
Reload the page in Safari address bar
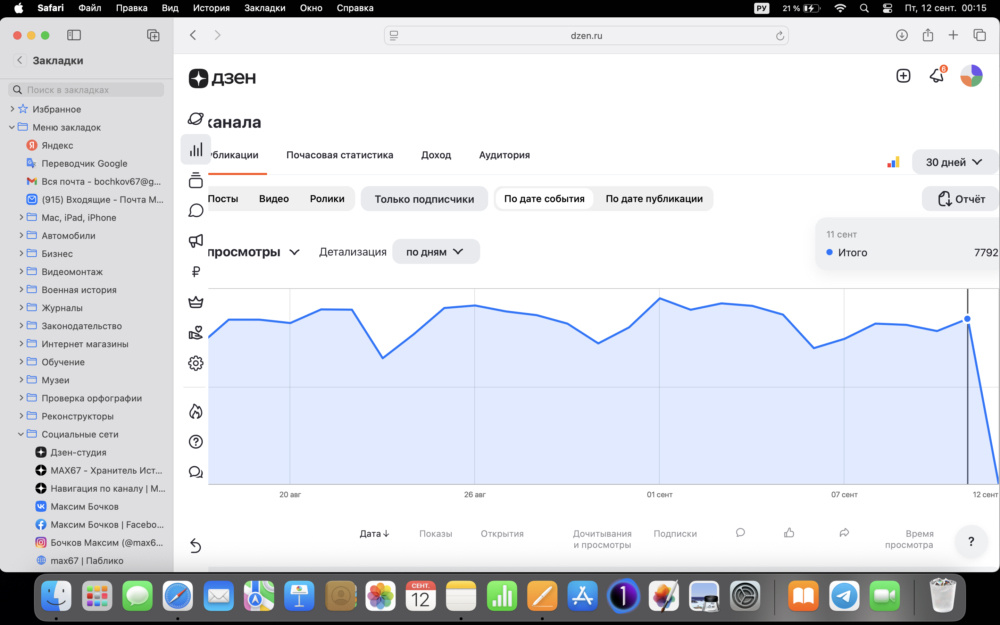(779, 36)
